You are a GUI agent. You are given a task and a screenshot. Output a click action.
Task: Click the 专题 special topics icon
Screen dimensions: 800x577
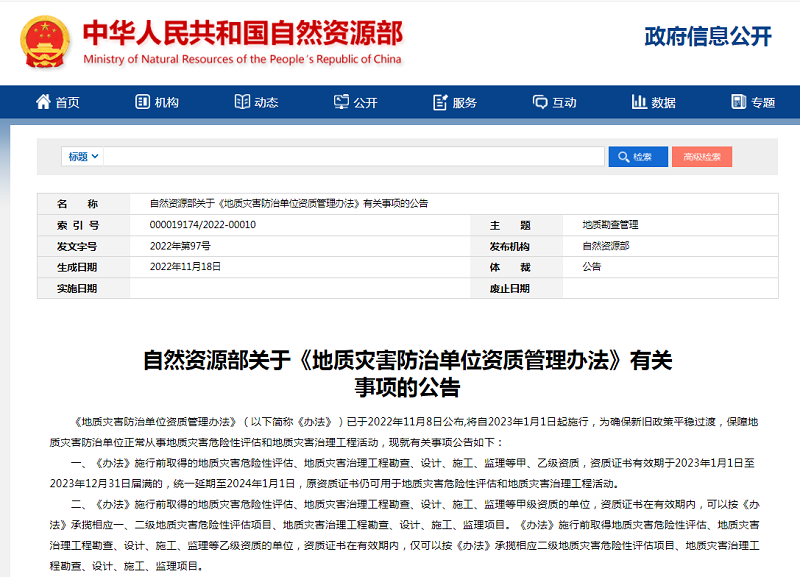pos(739,102)
